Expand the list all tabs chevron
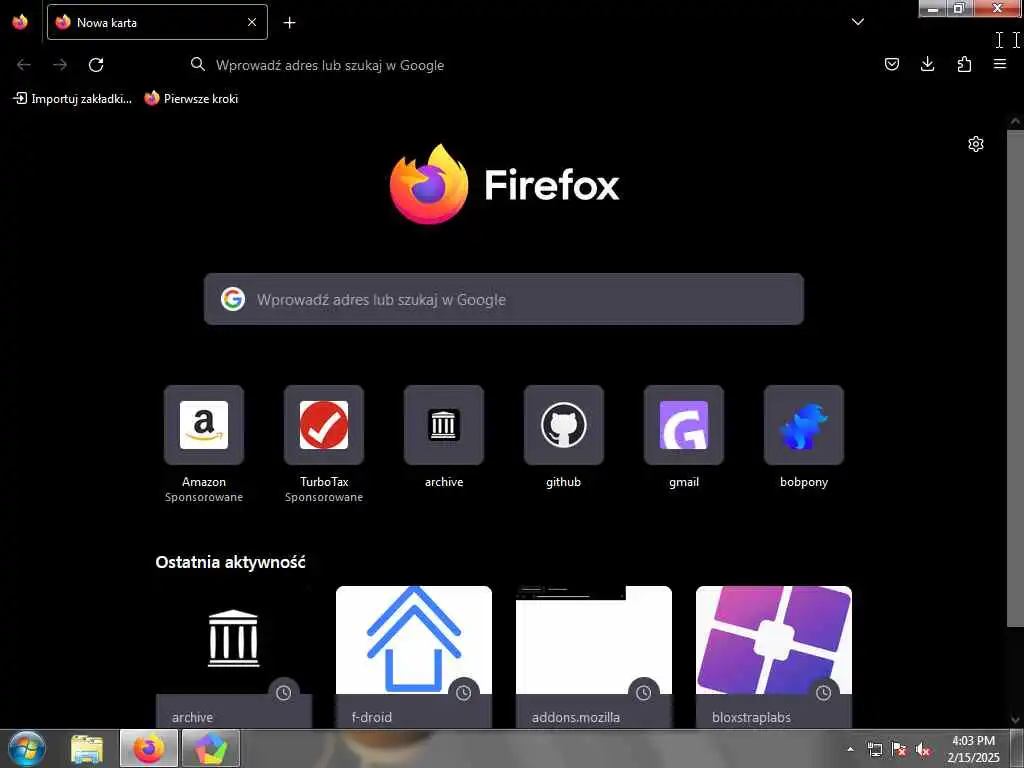The height and width of the screenshot is (768, 1024). 857,22
